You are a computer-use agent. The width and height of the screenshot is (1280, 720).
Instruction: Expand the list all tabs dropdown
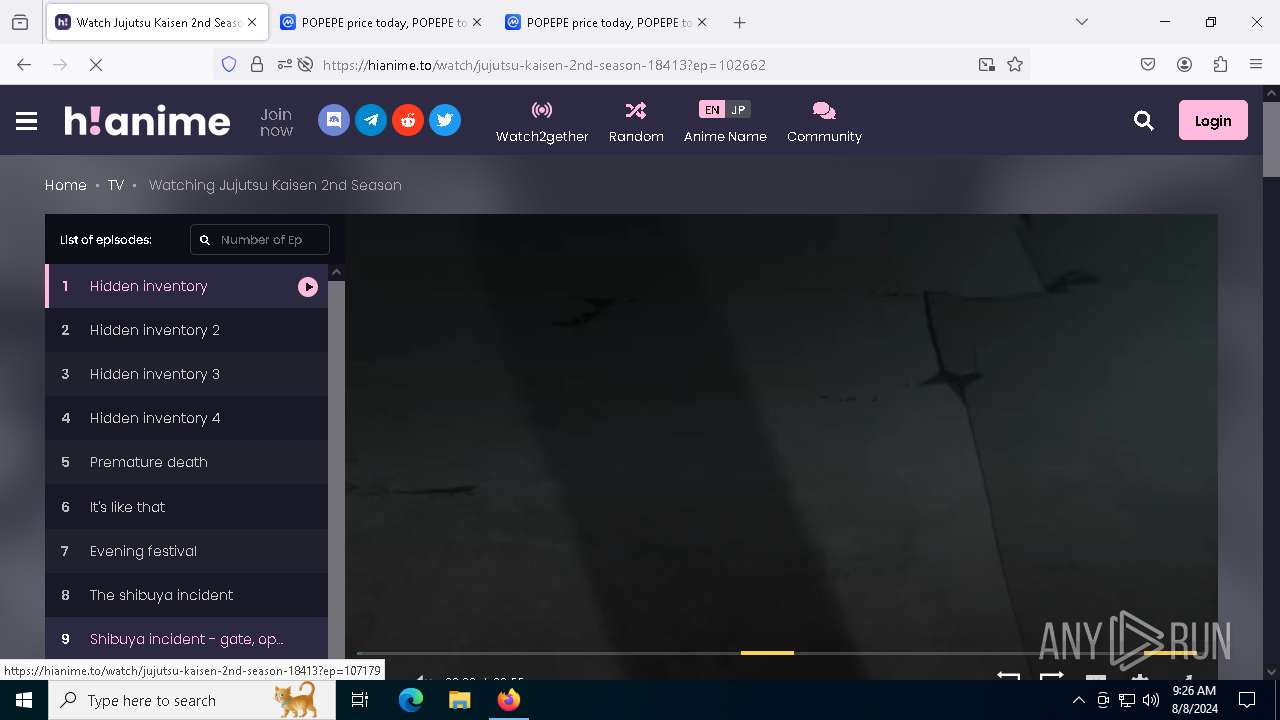(1082, 22)
